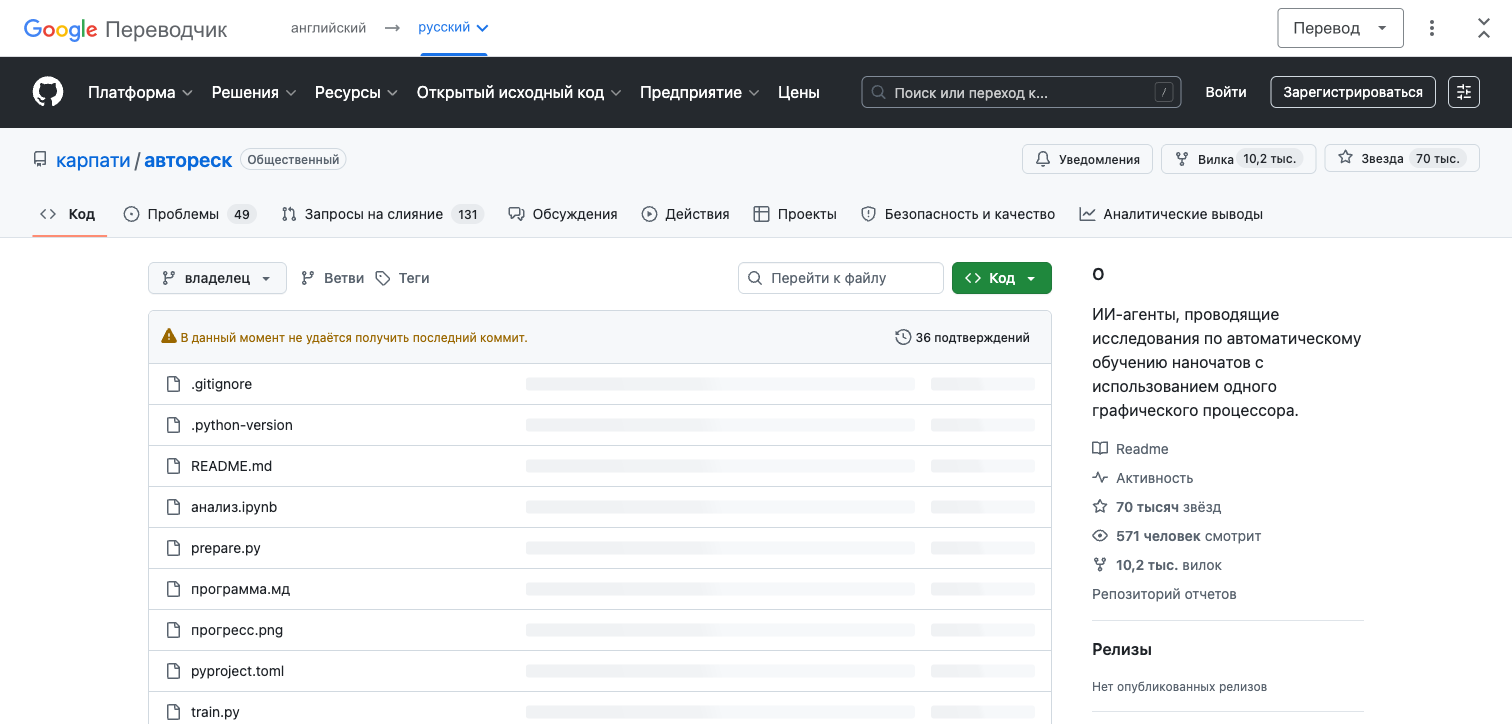Image resolution: width=1512 pixels, height=724 pixels.
Task: Click the star icon beside Звезда
Action: coord(1345,158)
